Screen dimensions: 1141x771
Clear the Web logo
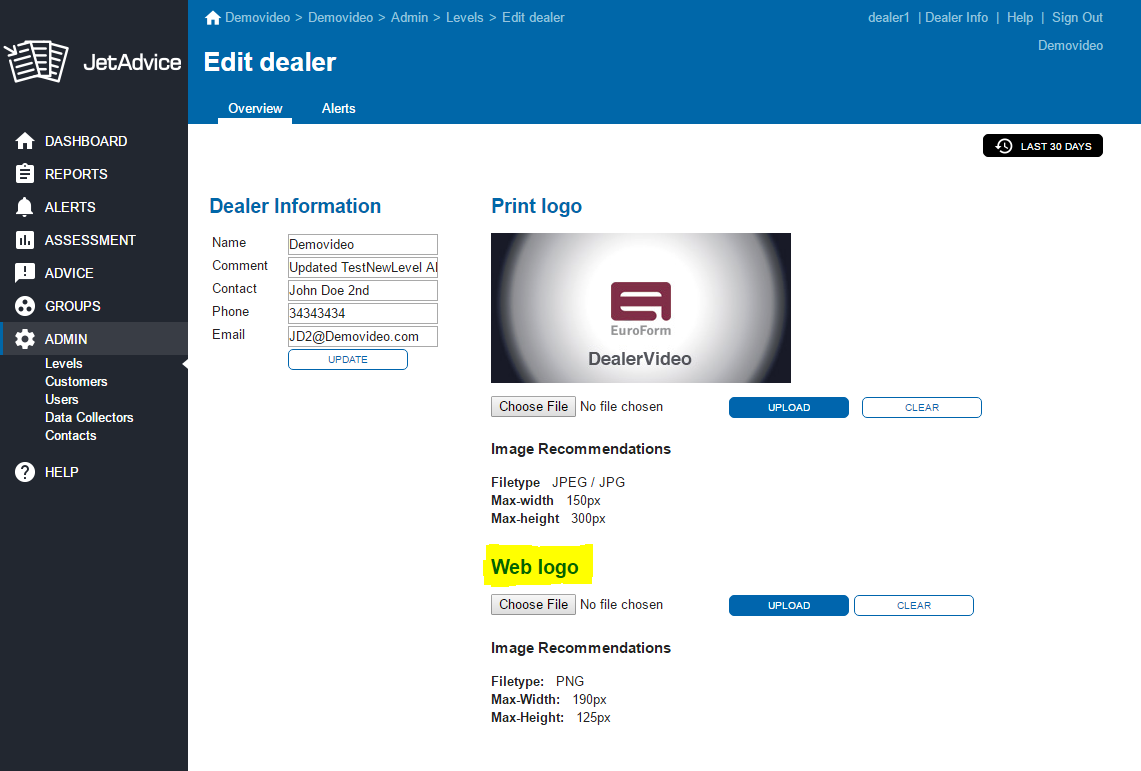pyautogui.click(x=913, y=605)
